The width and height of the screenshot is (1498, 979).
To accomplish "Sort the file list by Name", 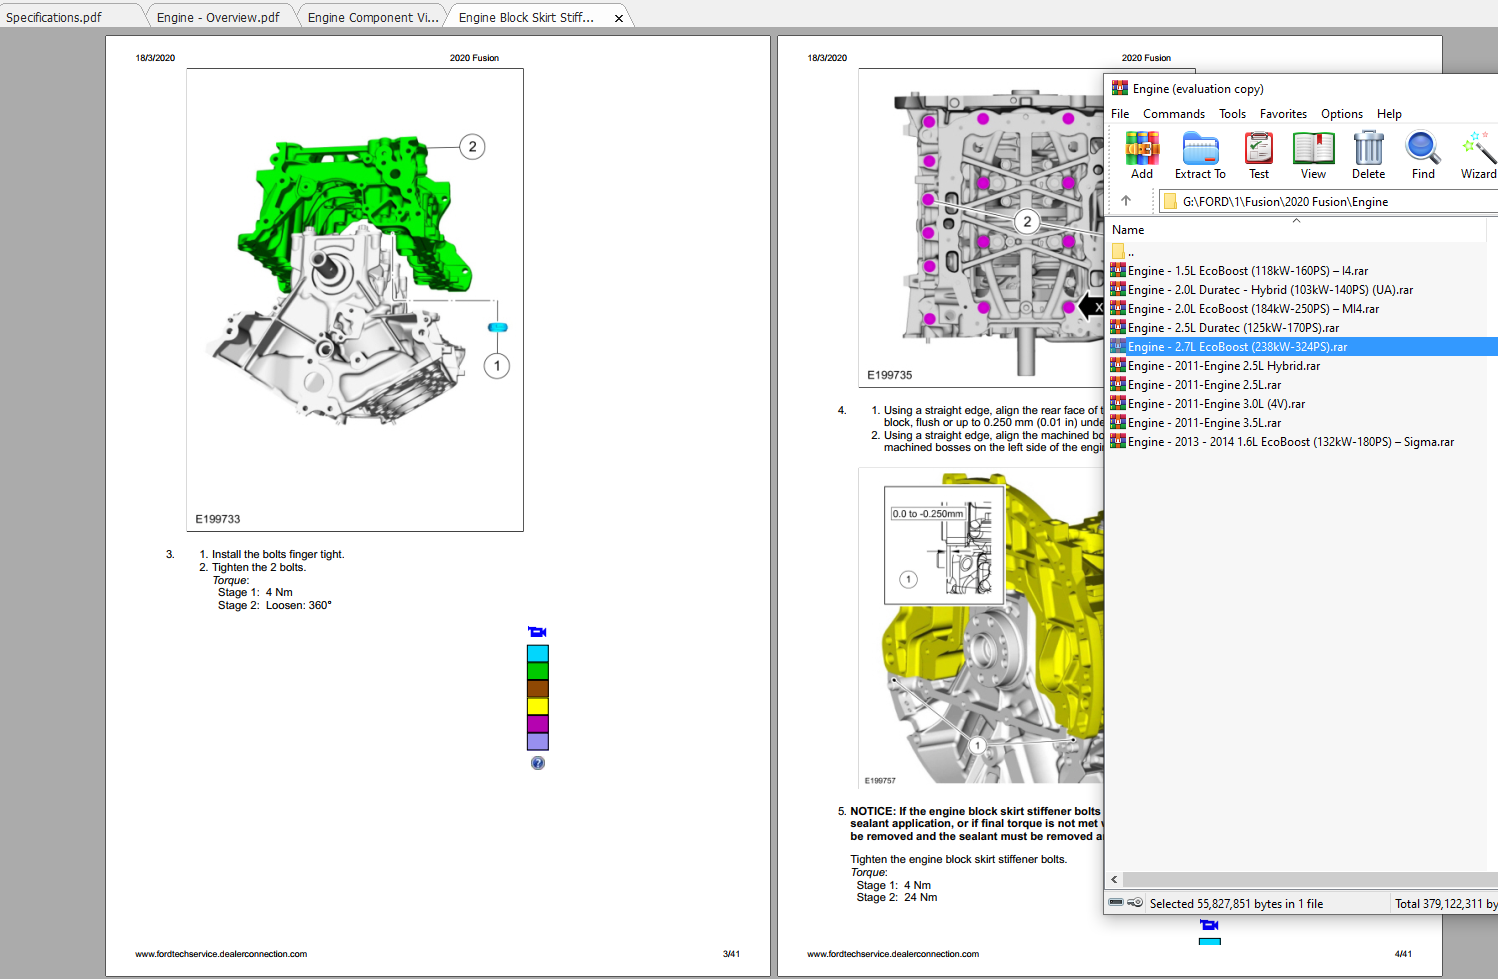I will click(1127, 229).
